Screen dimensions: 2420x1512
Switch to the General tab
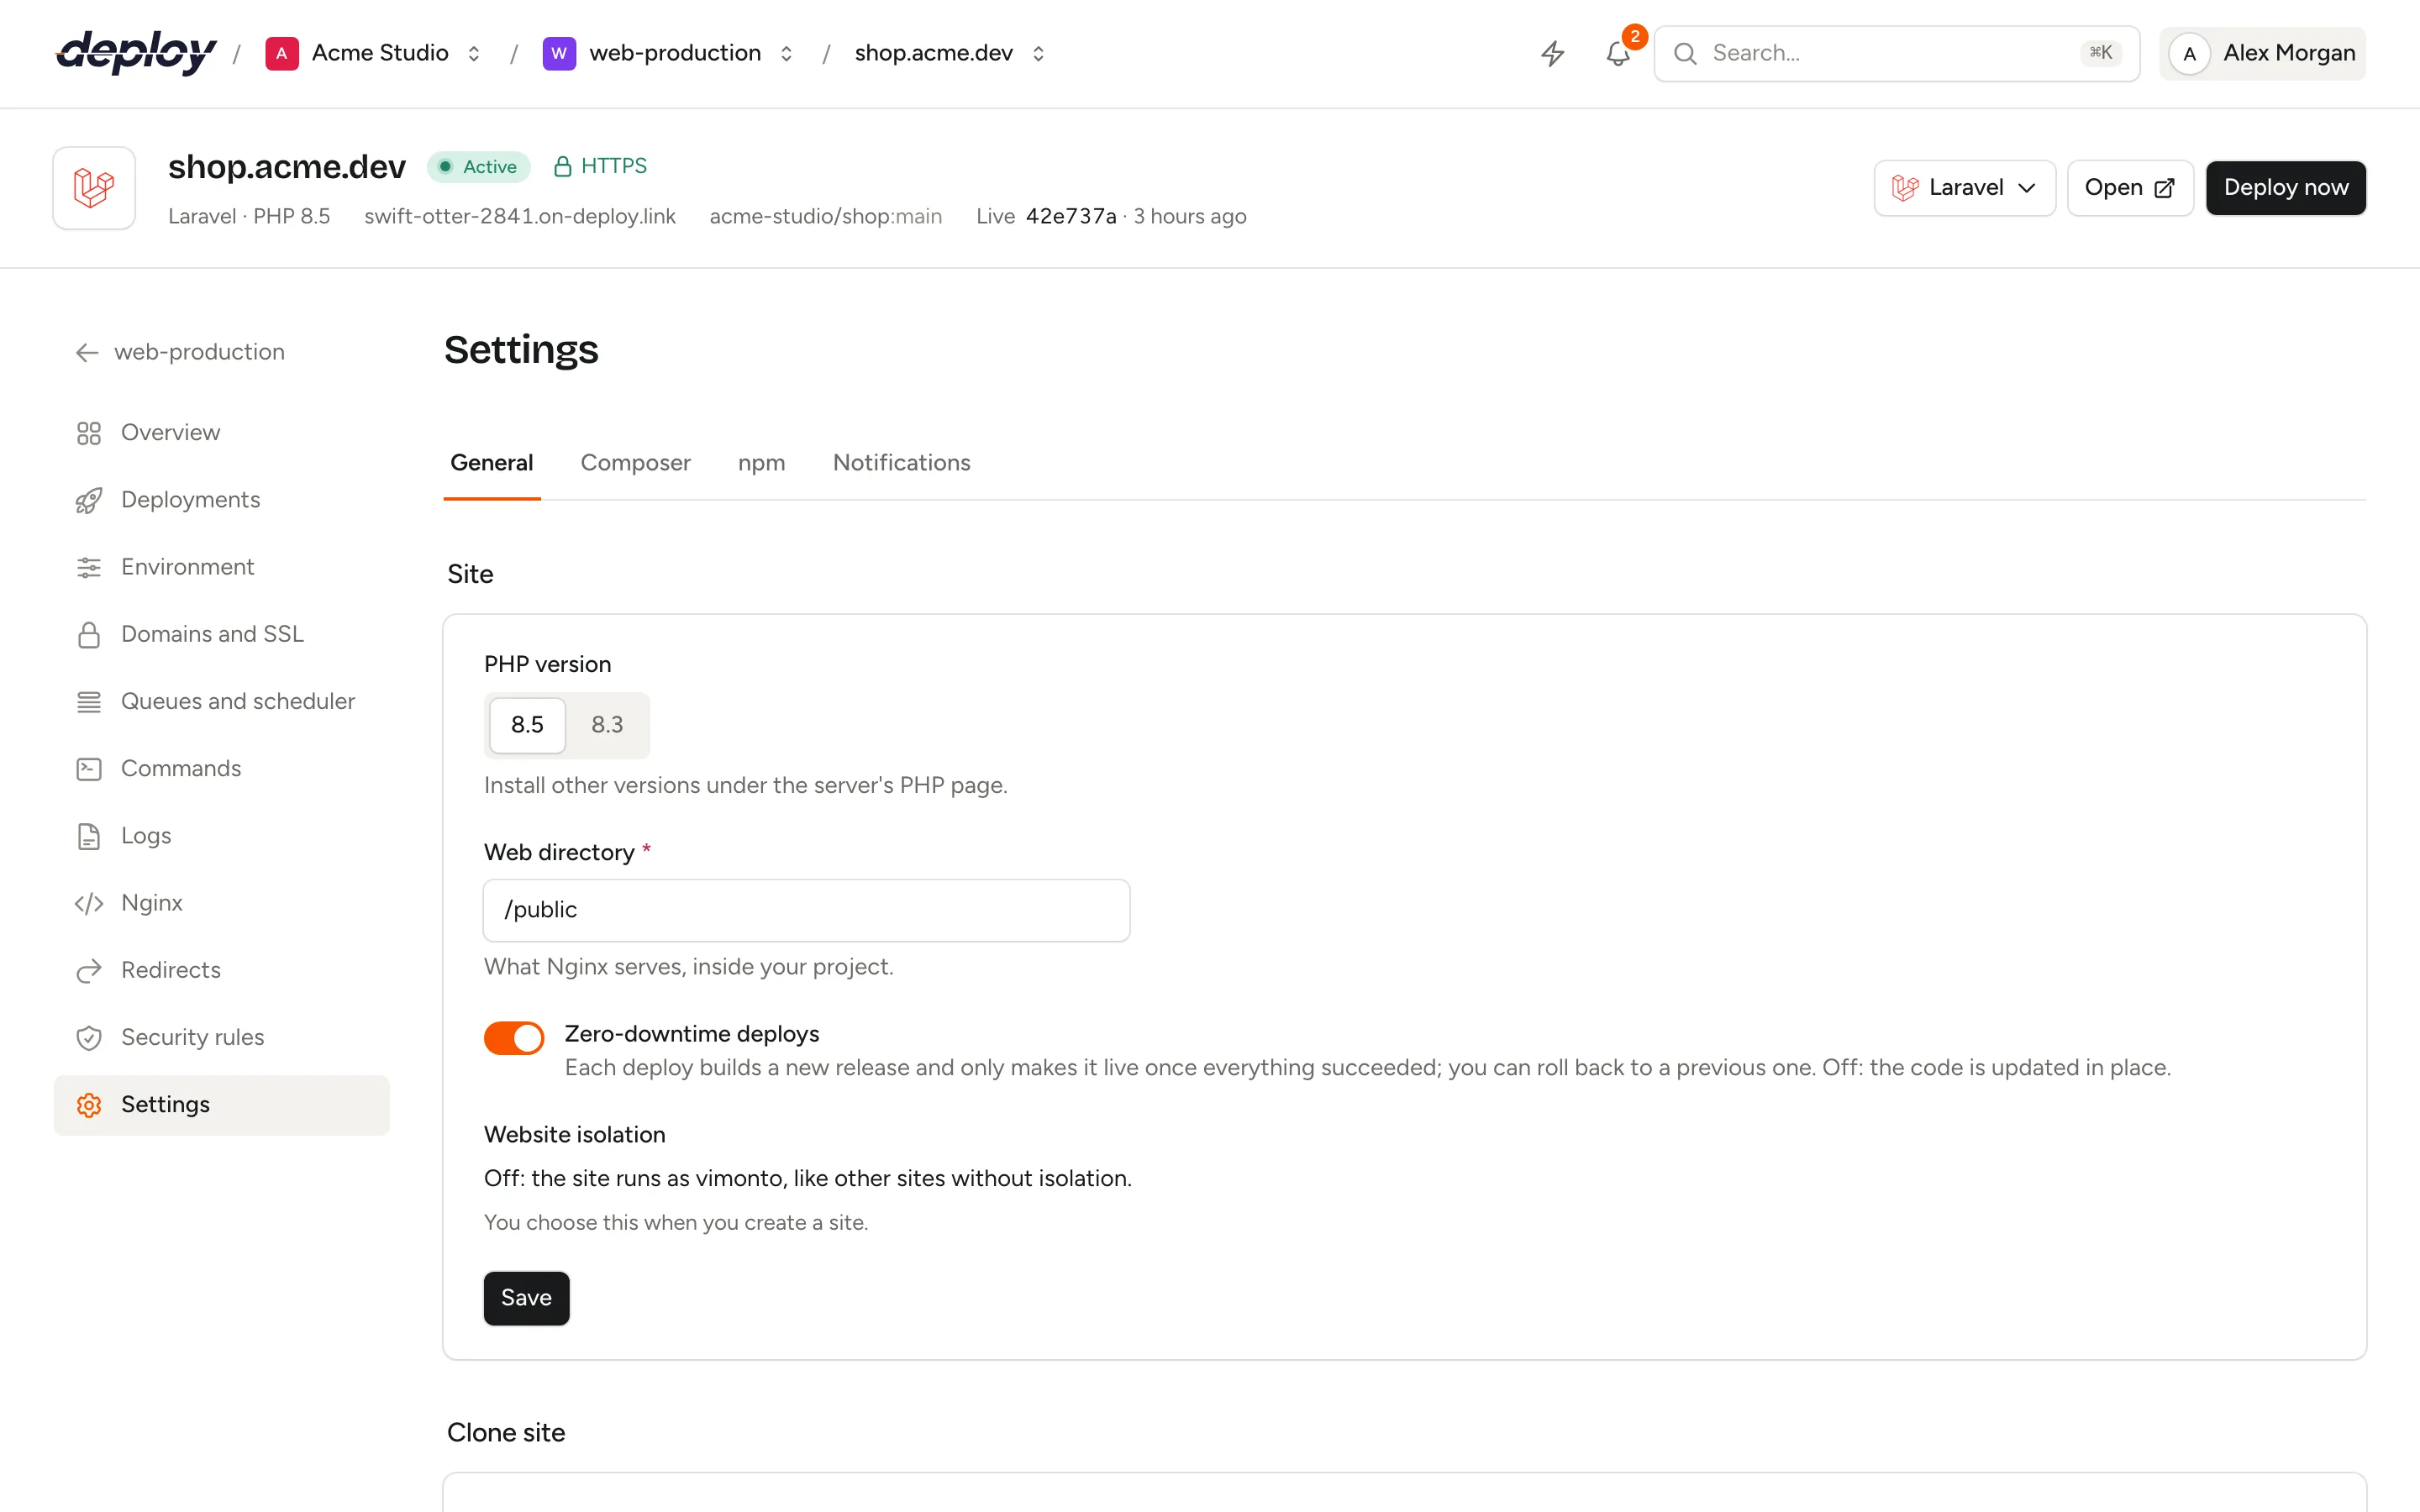(492, 463)
